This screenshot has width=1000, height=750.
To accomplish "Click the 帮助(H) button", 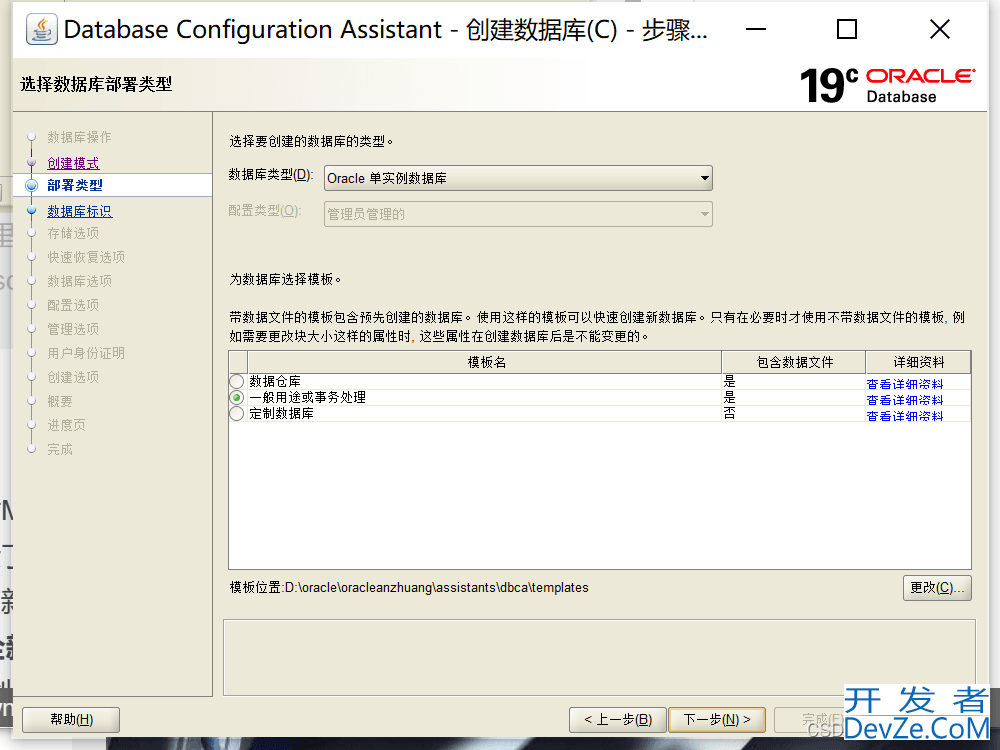I will [x=71, y=719].
